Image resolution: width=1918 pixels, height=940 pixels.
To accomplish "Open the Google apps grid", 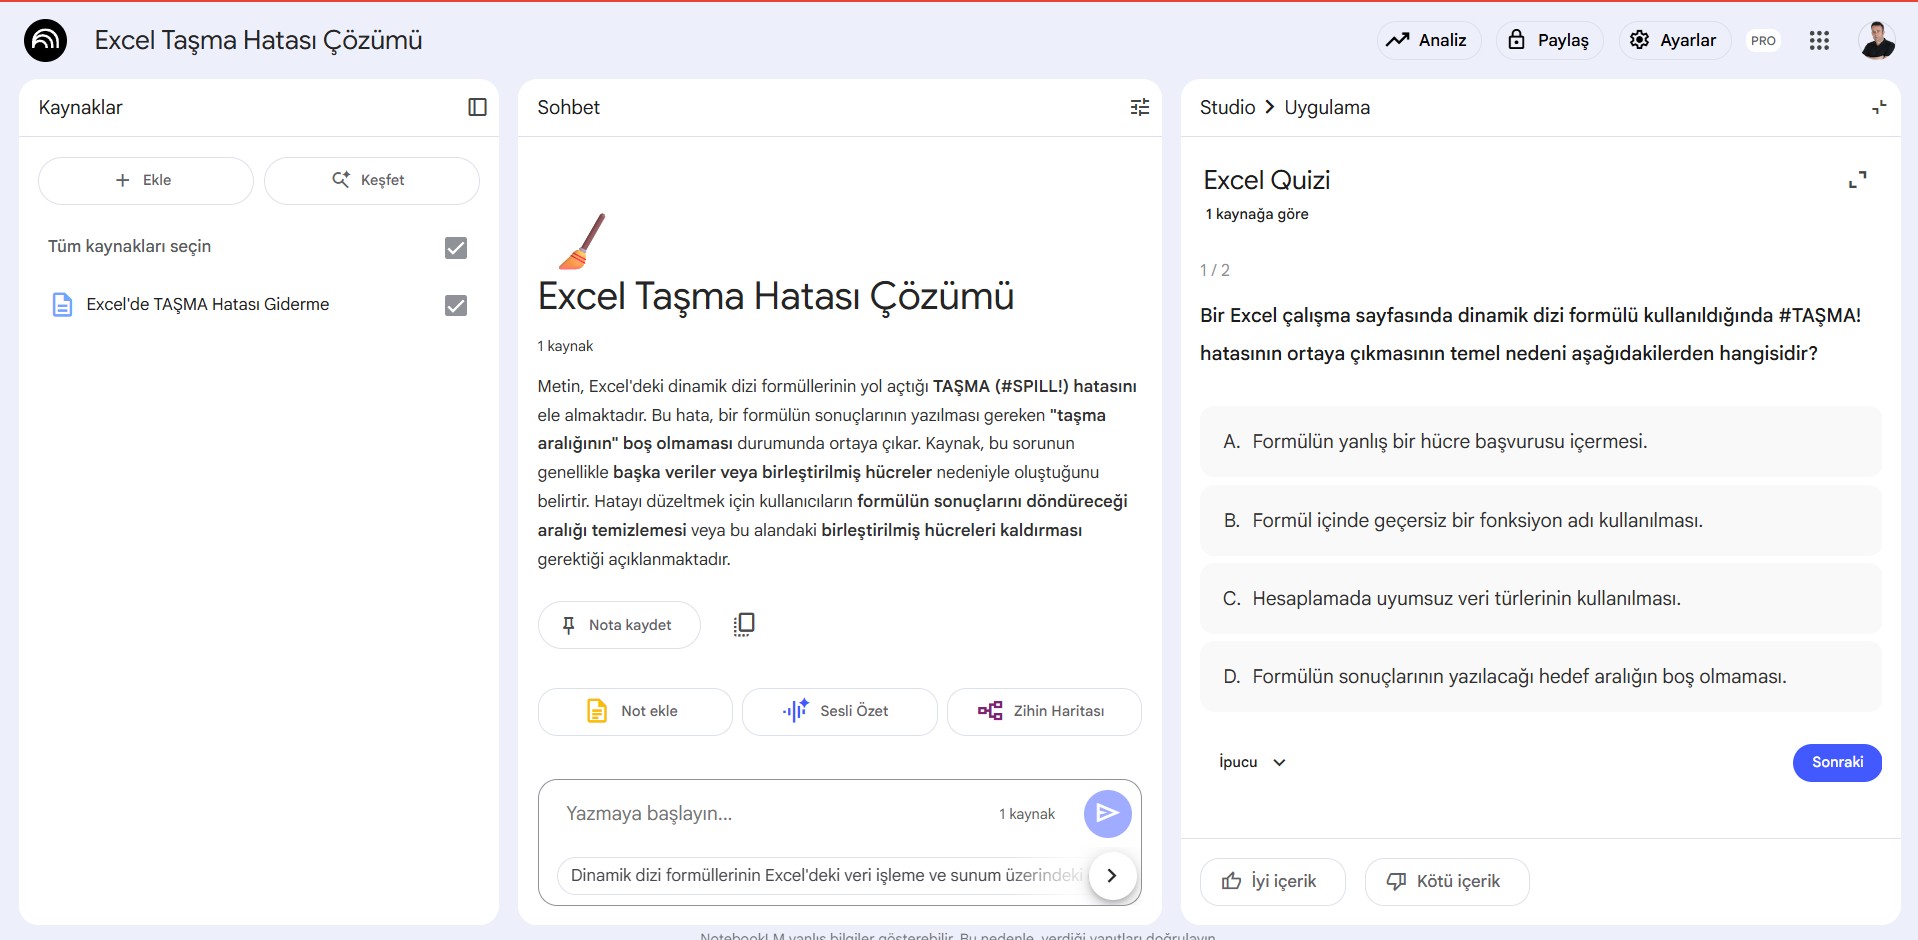I will point(1819,40).
